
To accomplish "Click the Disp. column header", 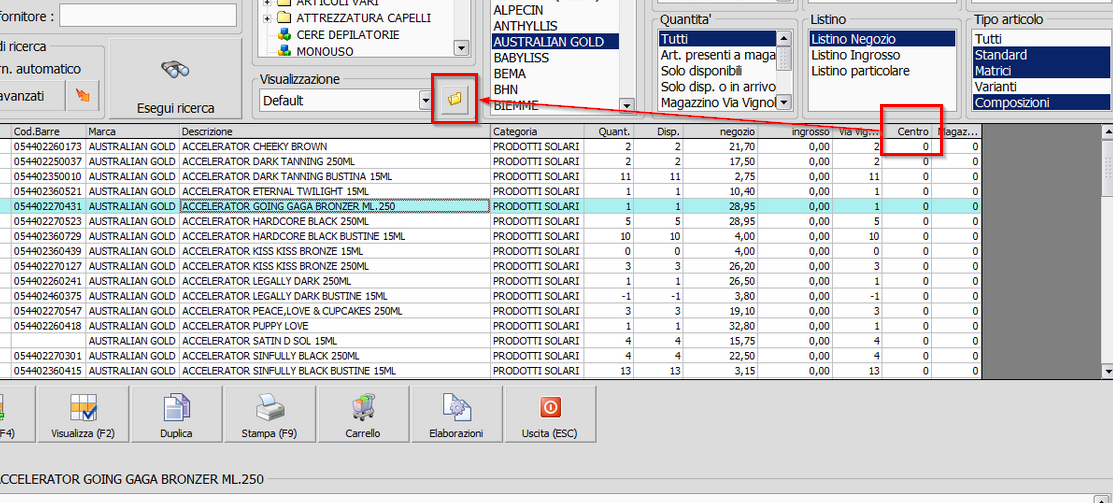I will 659,131.
